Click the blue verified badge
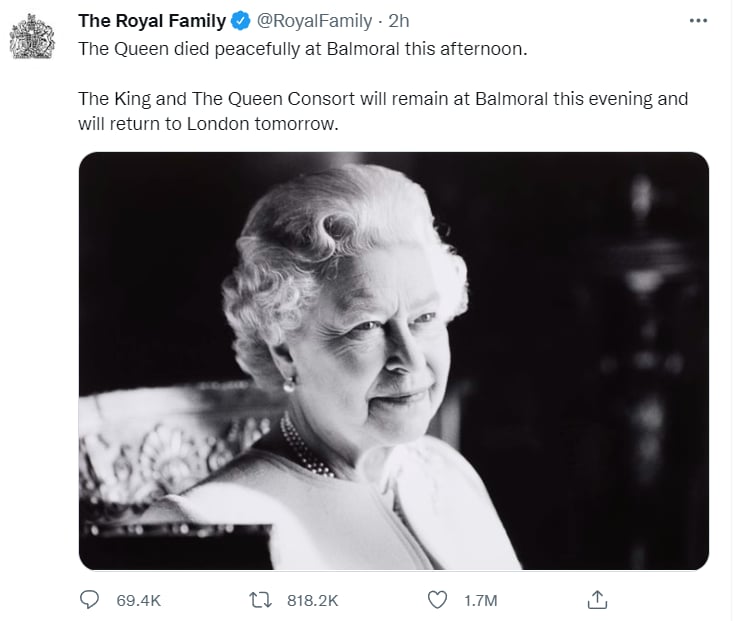The image size is (736, 621). [x=241, y=21]
